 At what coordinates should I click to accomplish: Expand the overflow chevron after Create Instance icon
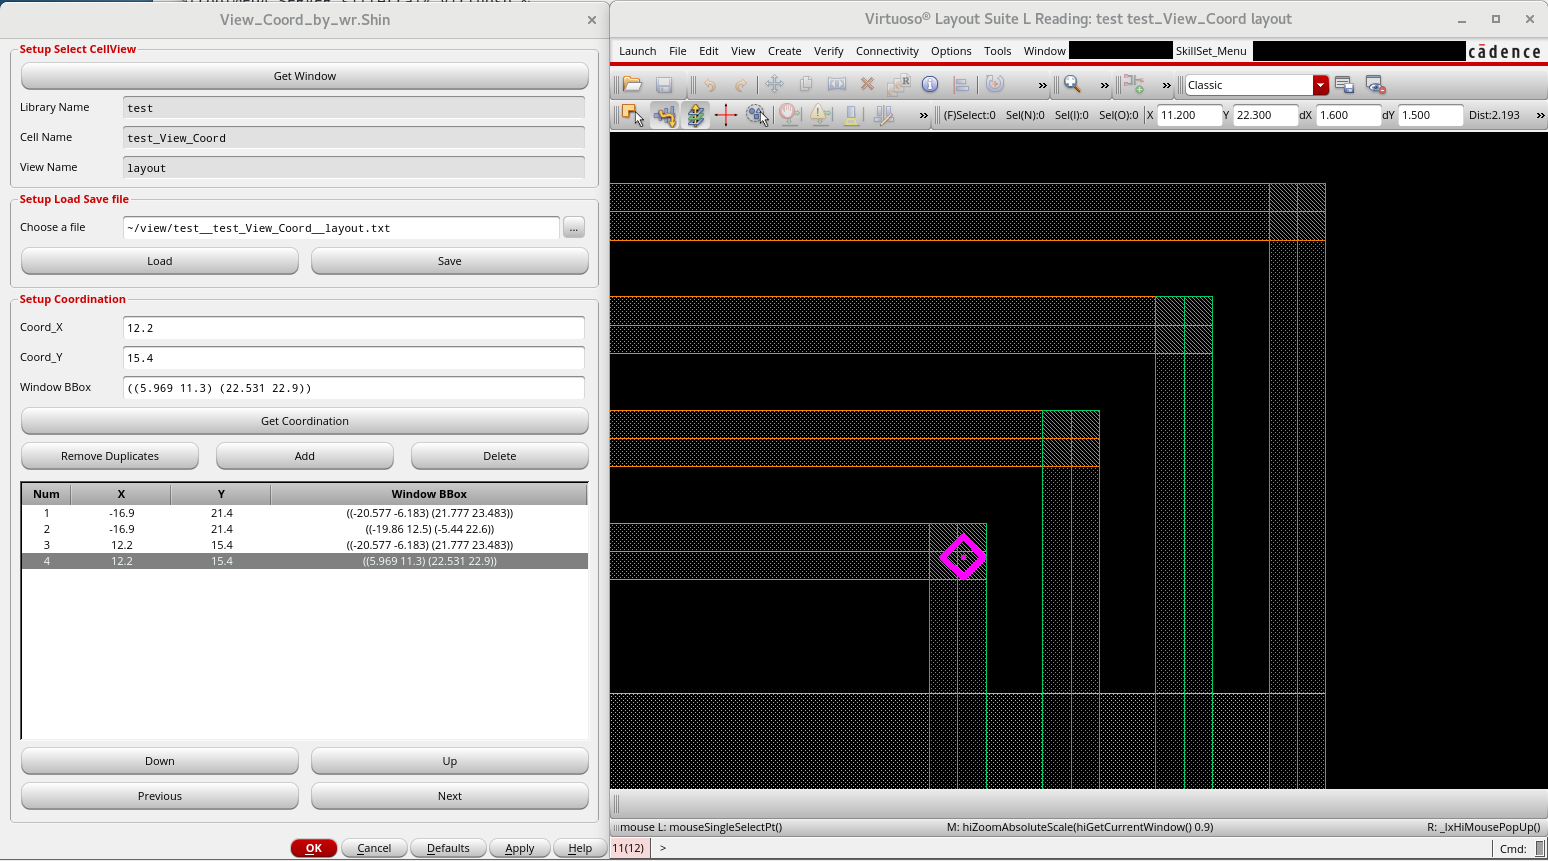tap(1166, 86)
